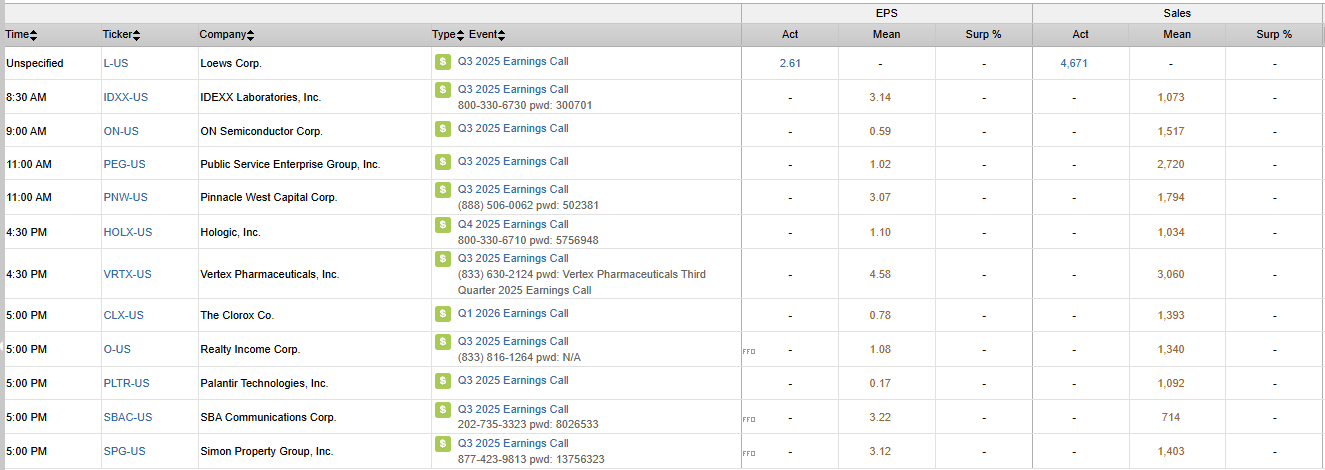Sort the table by Time column
This screenshot has width=1325, height=470.
[x=21, y=35]
